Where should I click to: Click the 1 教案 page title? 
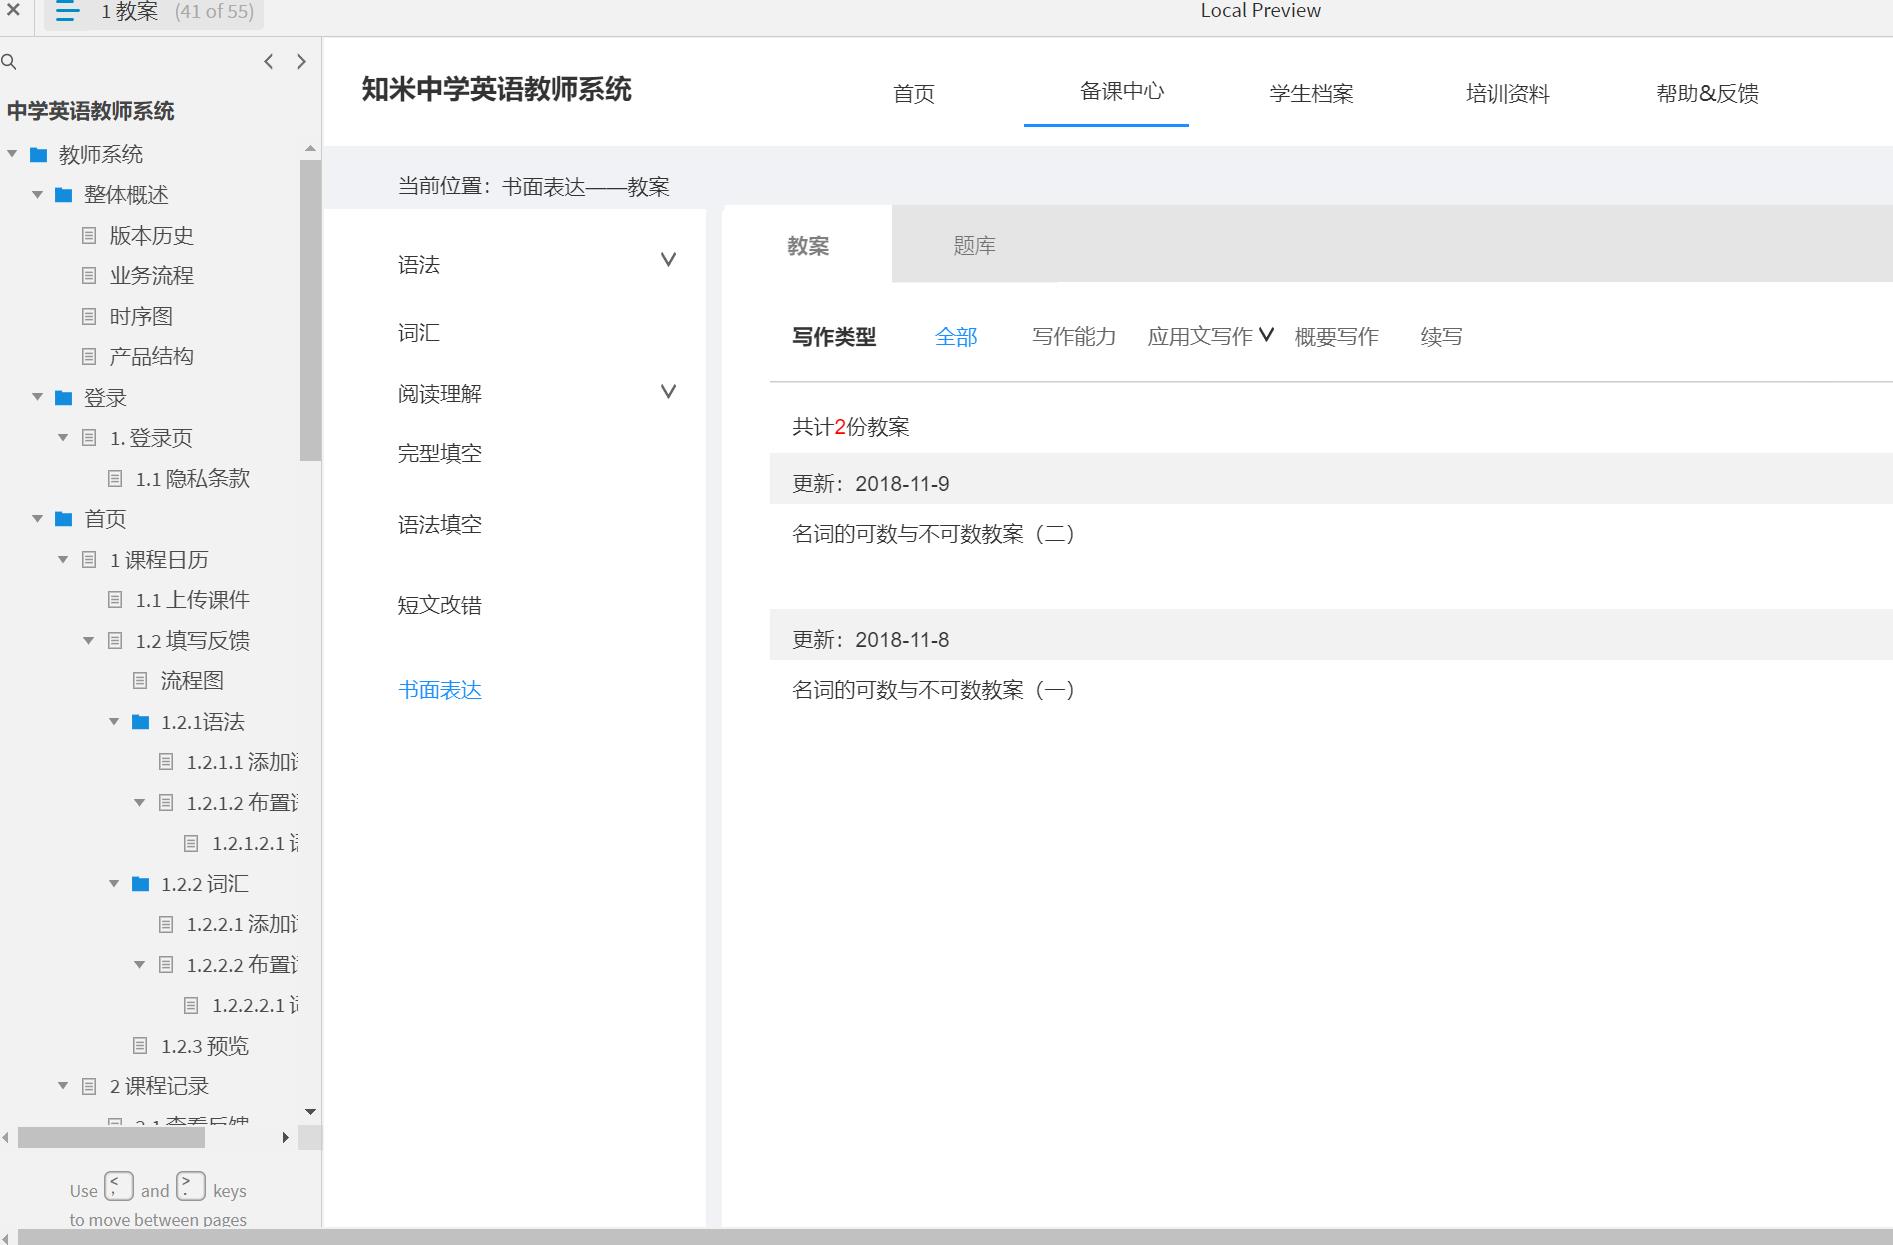coord(130,12)
